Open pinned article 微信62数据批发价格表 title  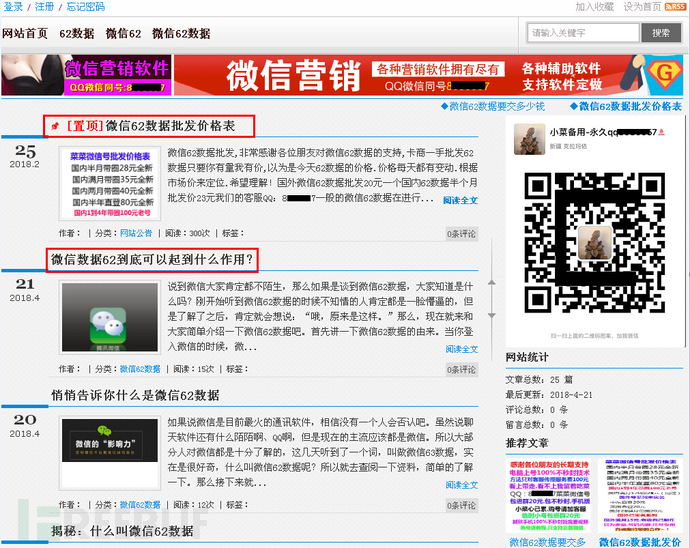tap(170, 126)
